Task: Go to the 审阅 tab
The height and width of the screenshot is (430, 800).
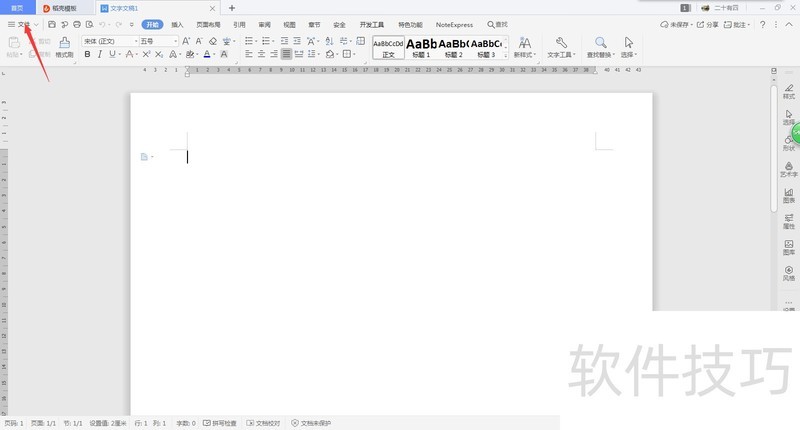Action: pyautogui.click(x=264, y=24)
